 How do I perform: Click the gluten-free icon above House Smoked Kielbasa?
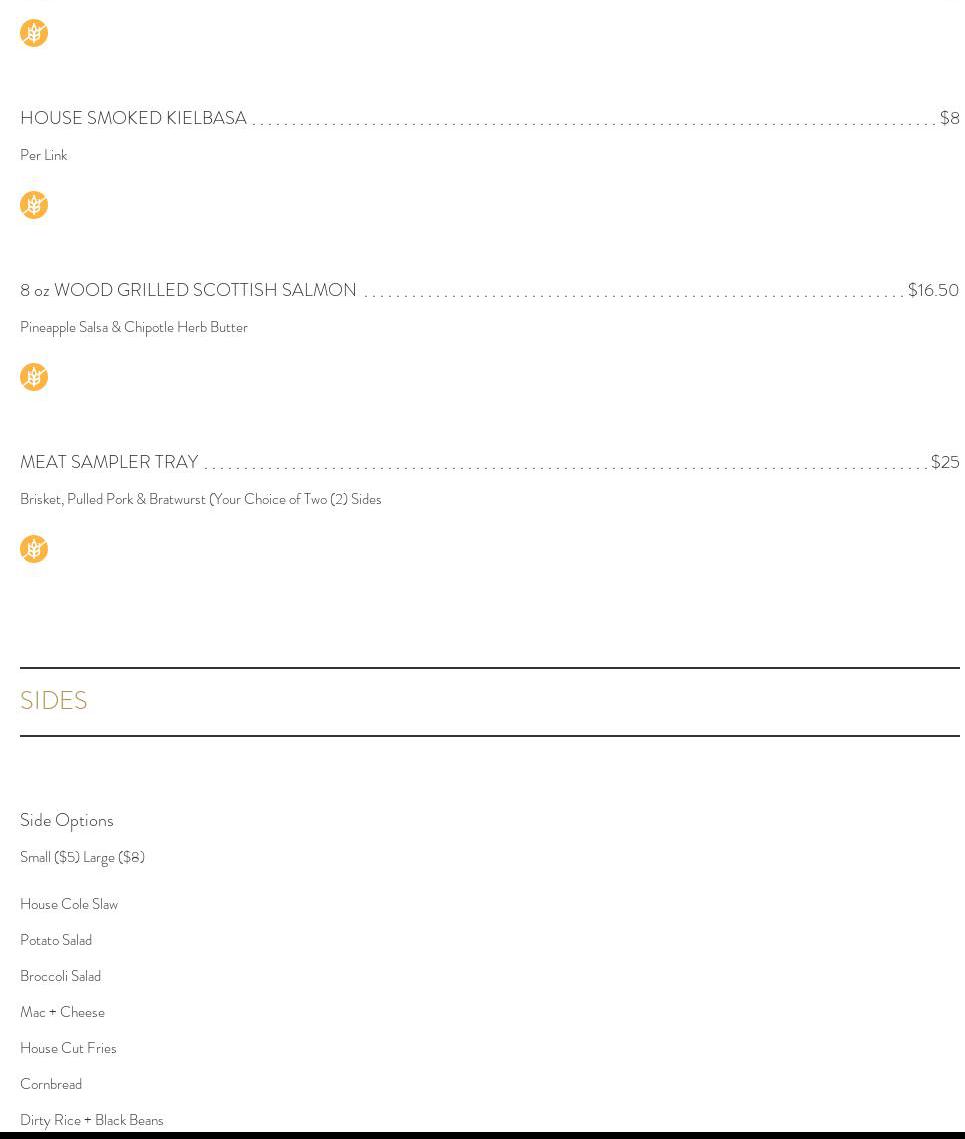[34, 33]
